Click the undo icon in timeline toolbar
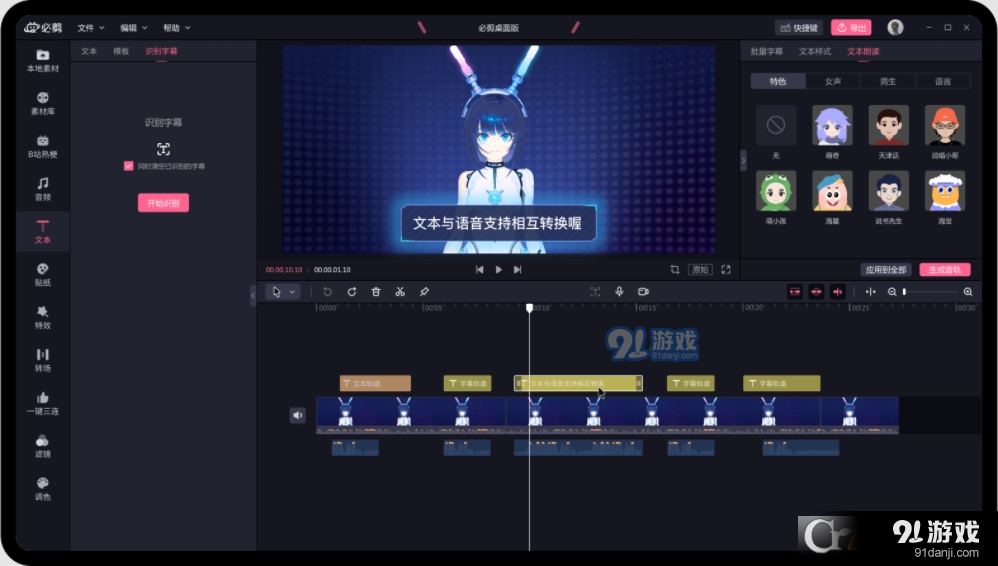 (327, 292)
